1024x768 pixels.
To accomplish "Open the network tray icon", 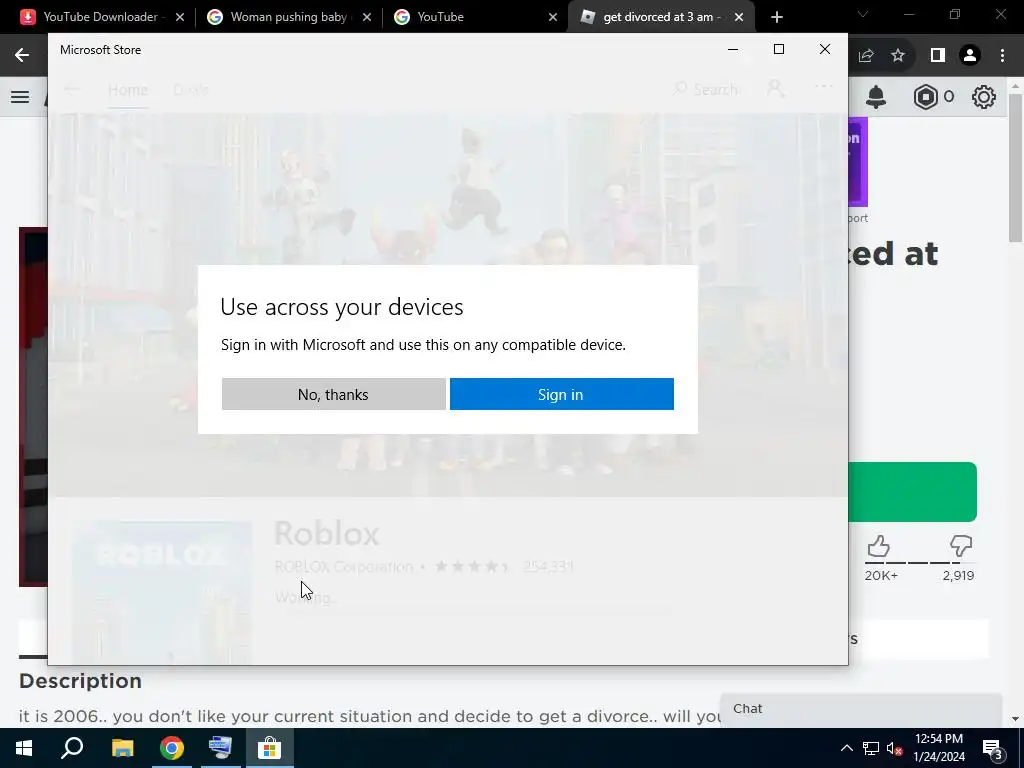I will pyautogui.click(x=871, y=748).
